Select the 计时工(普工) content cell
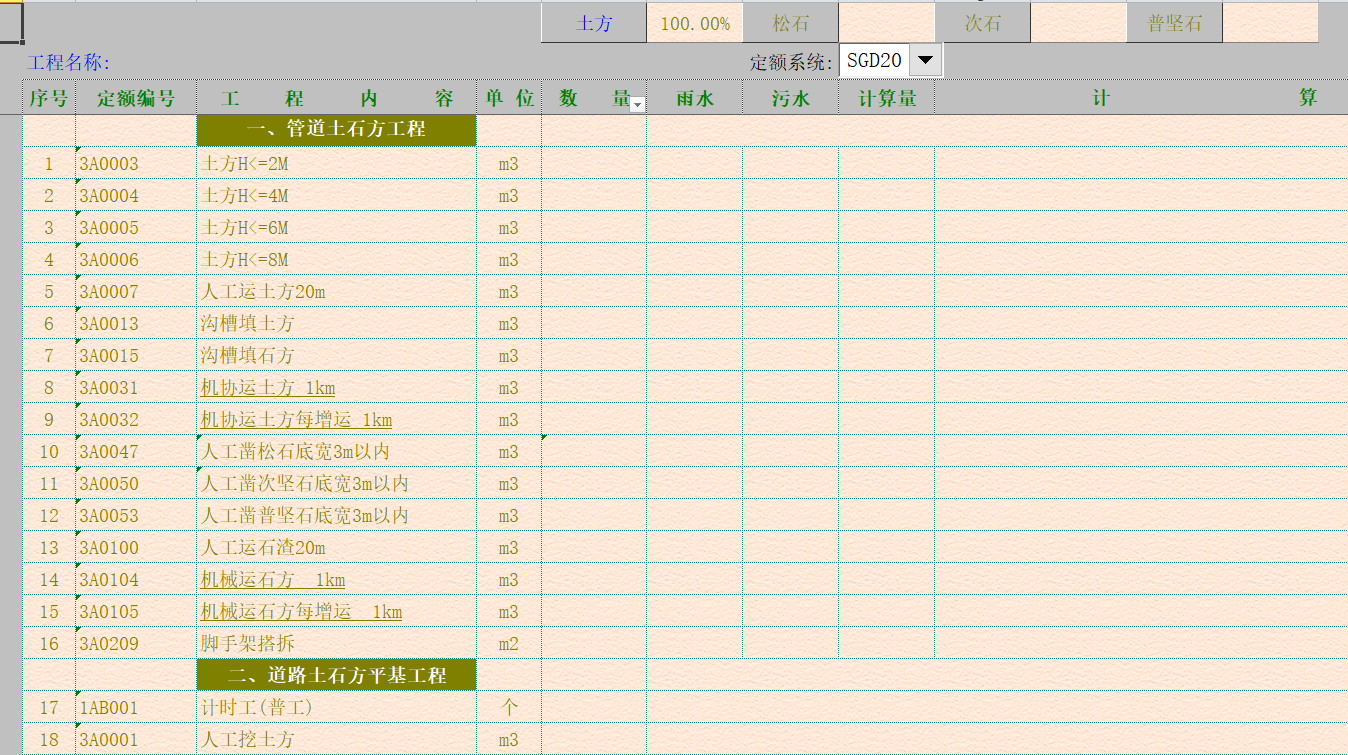This screenshot has width=1348, height=755. (x=337, y=708)
